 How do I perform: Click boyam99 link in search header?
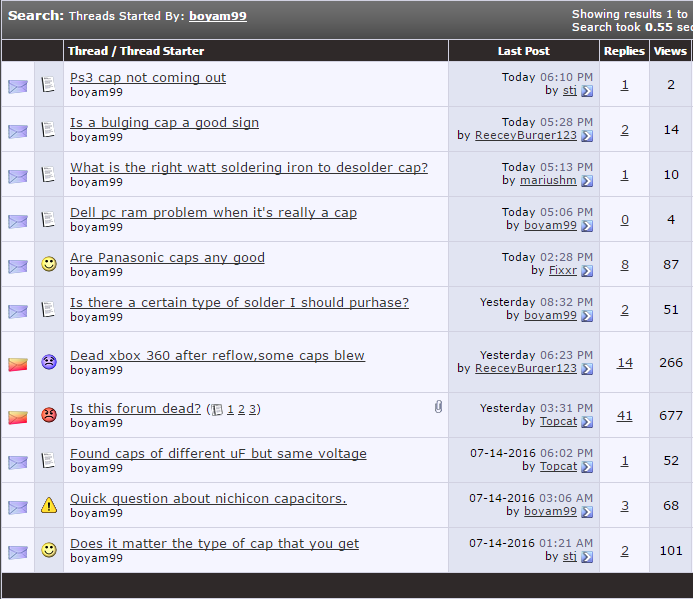click(218, 16)
